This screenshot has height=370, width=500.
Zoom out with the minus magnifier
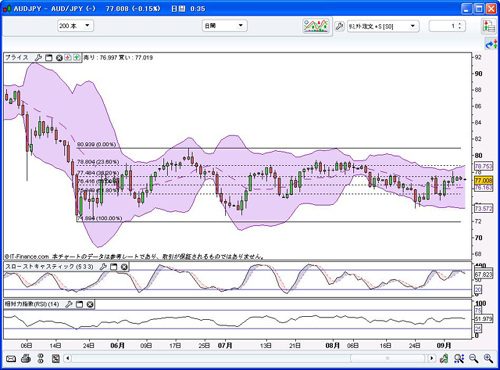(x=474, y=359)
